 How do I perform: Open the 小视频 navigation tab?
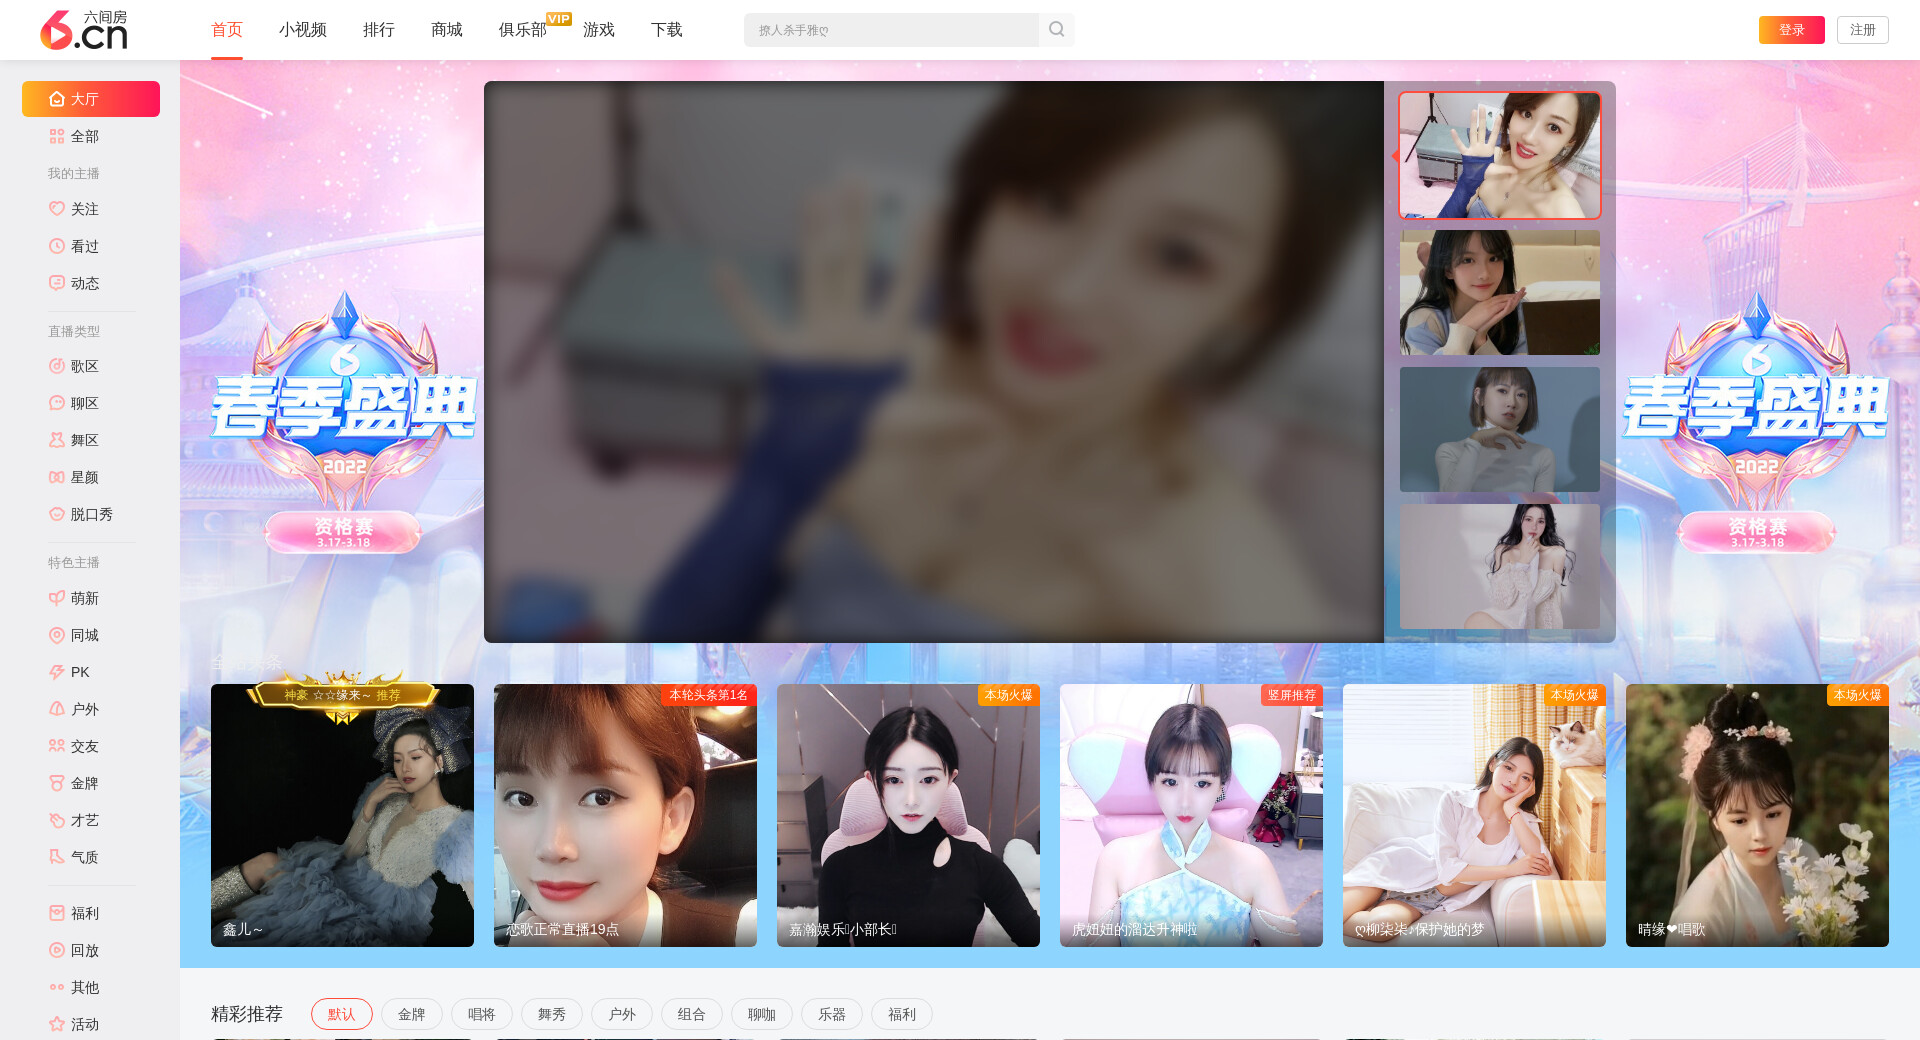pos(303,30)
